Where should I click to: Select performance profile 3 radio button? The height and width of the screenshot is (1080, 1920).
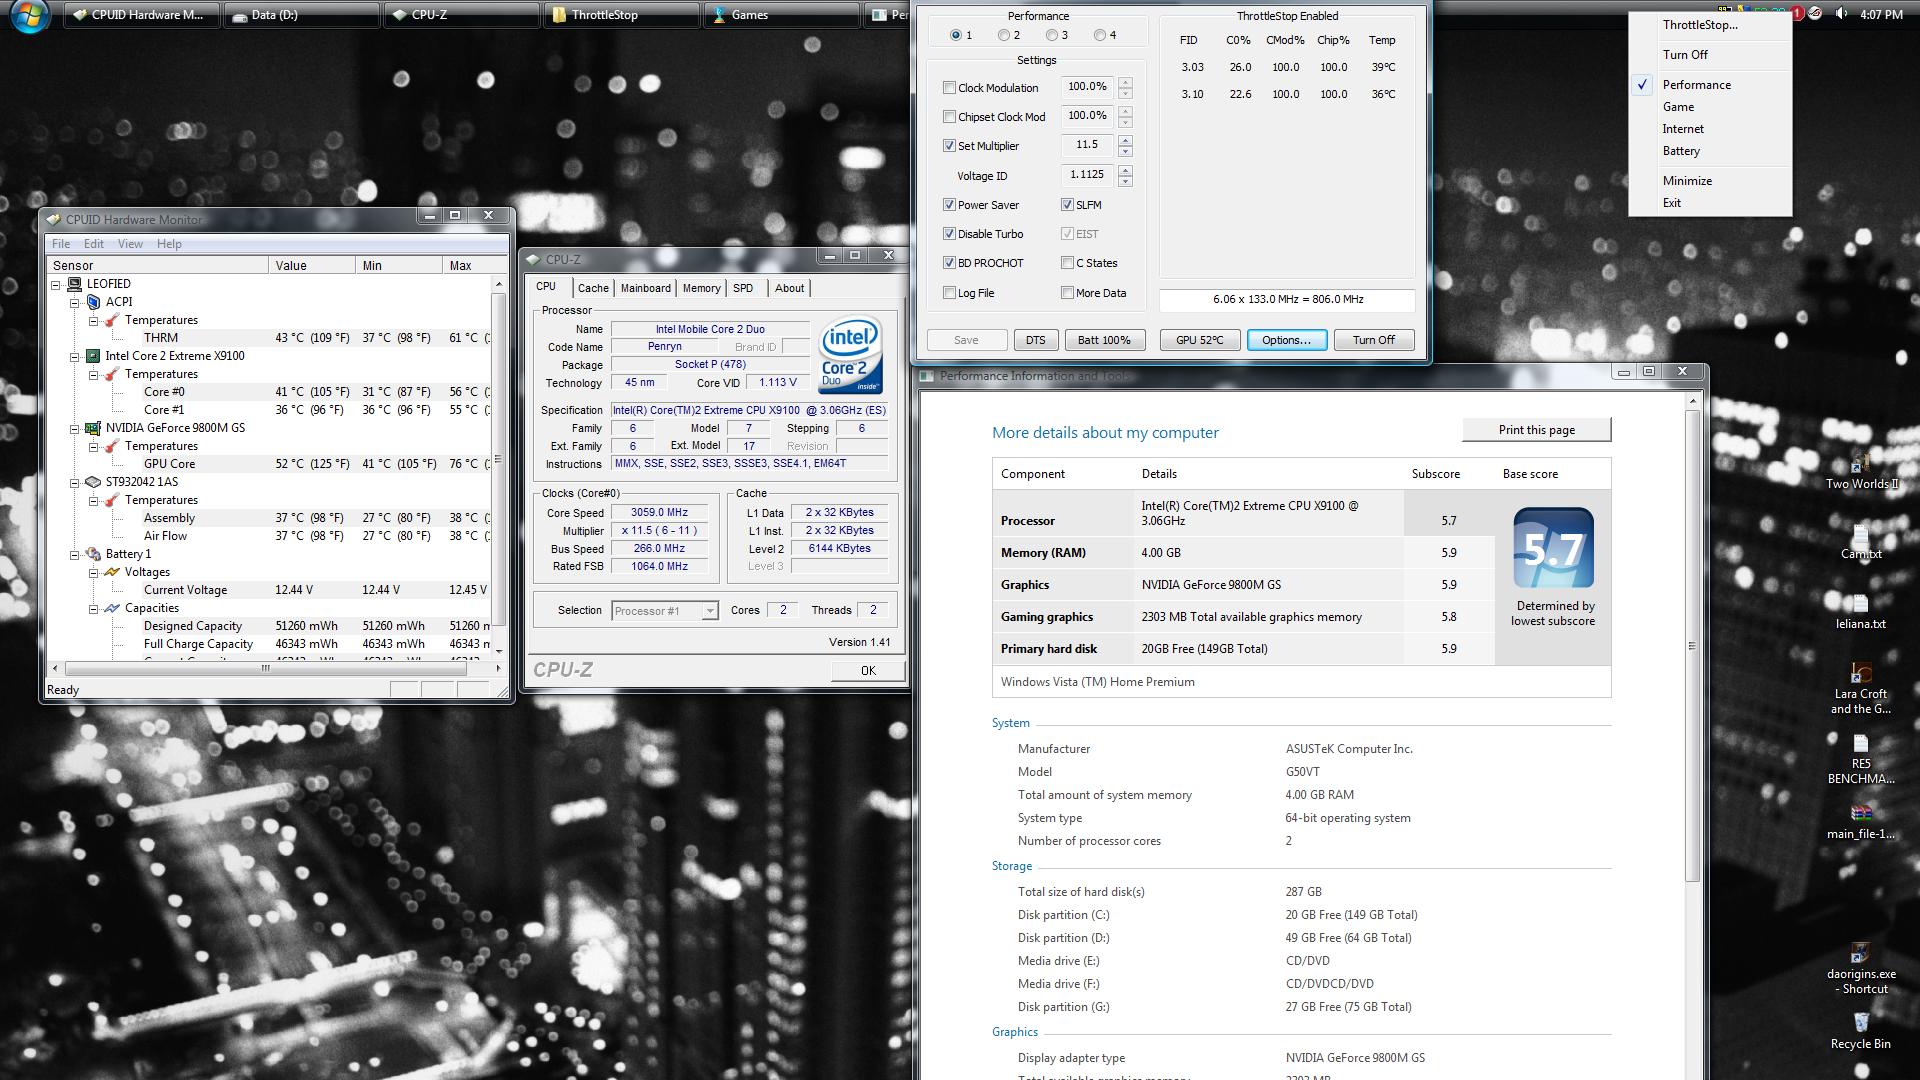[x=1052, y=35]
